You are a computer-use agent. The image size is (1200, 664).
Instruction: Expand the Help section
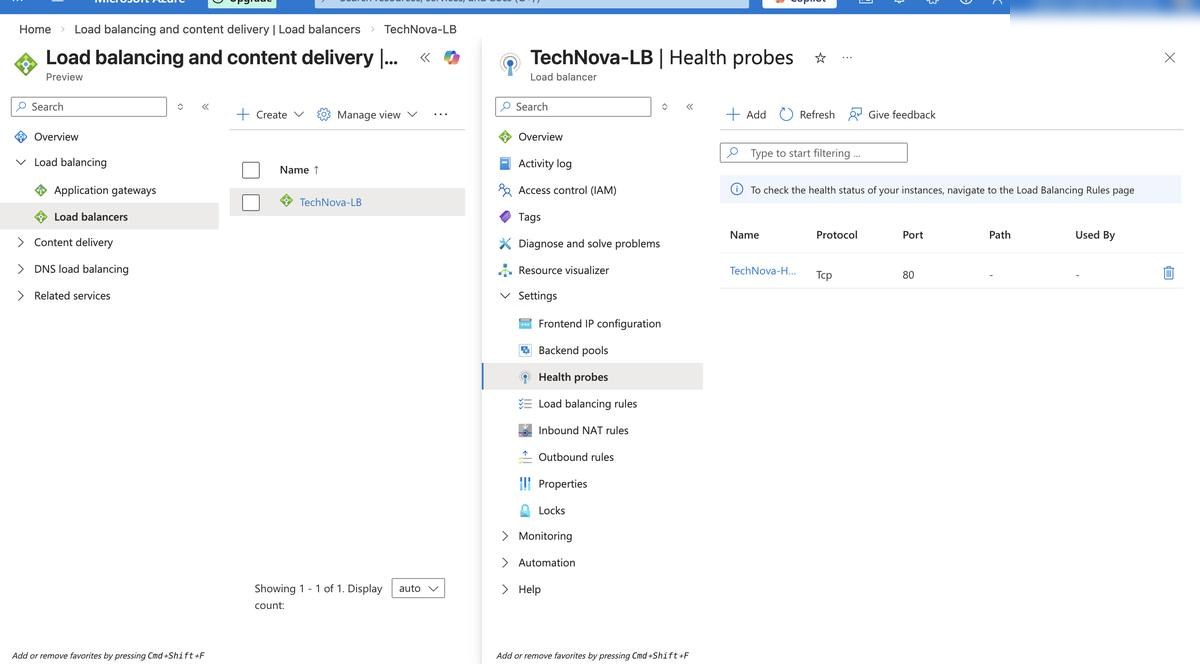505,590
